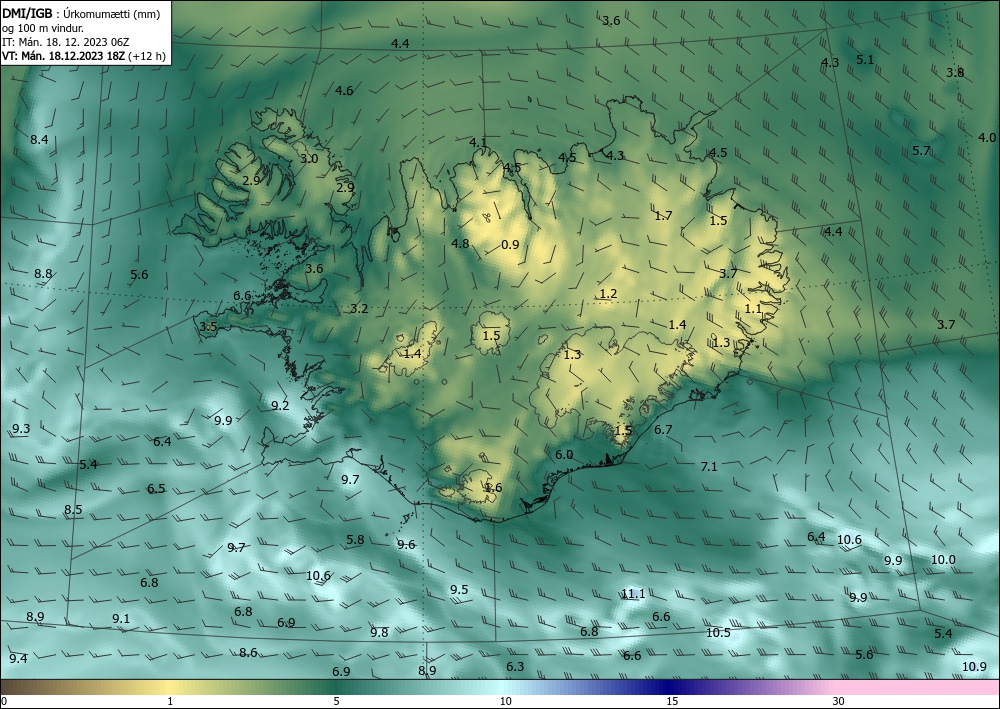Select the 5.1 value on the map
The width and height of the screenshot is (1000, 709).
[x=865, y=60]
